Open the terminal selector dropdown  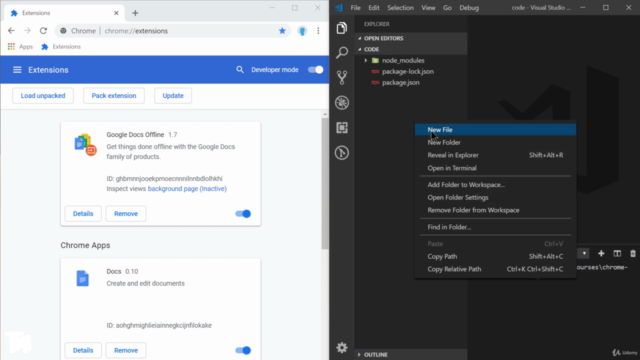pyautogui.click(x=584, y=253)
